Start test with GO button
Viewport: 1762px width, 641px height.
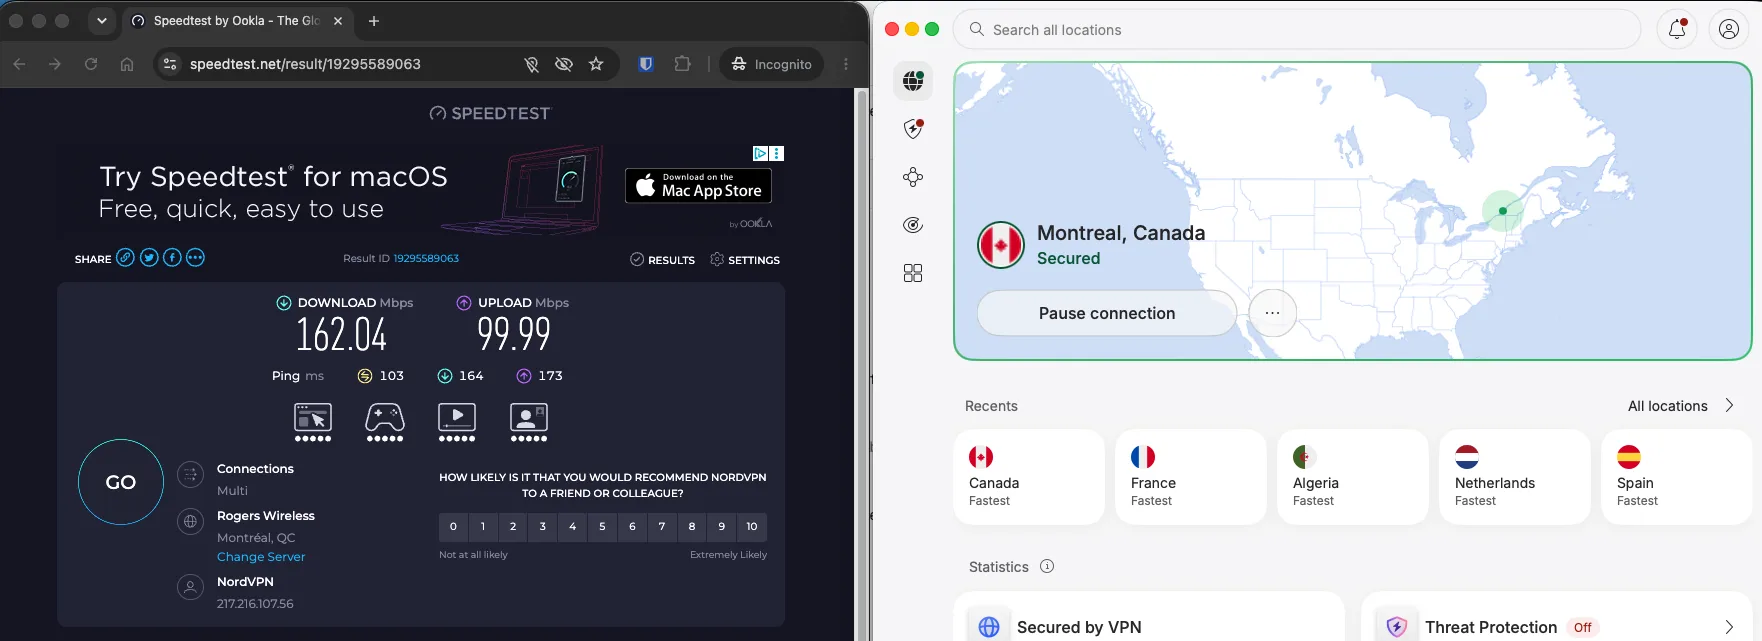pos(121,482)
